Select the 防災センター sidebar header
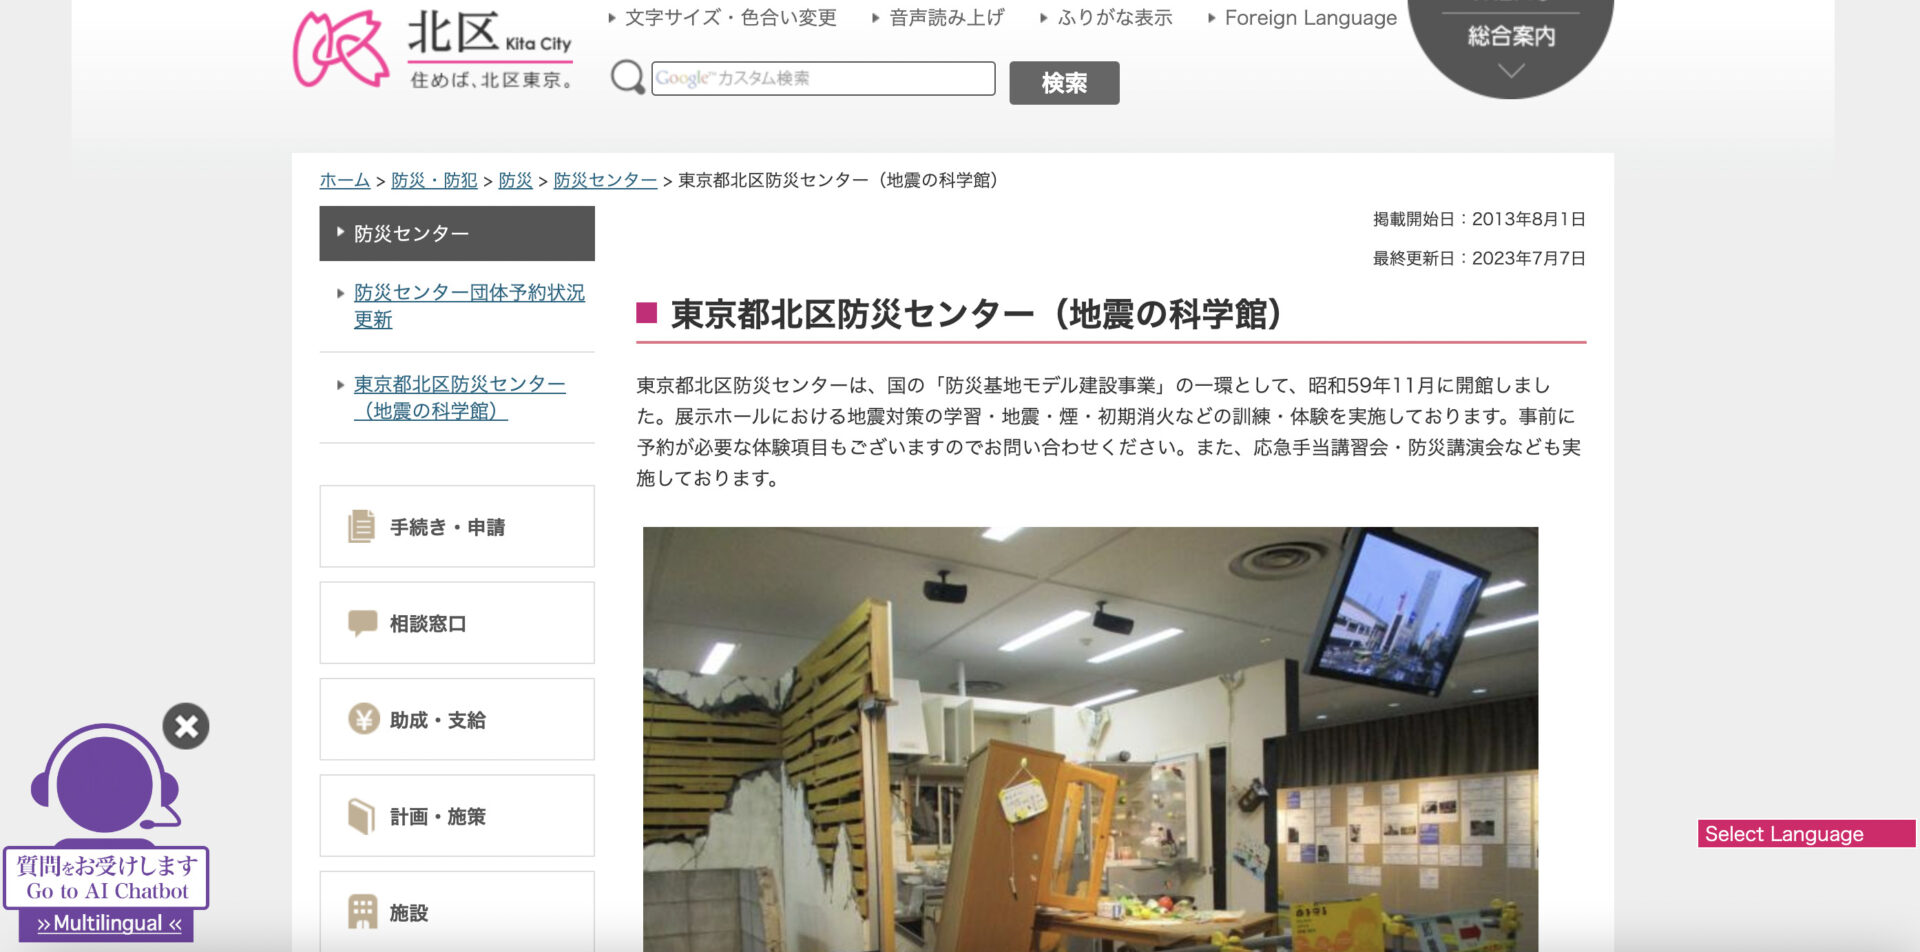1920x952 pixels. 457,234
